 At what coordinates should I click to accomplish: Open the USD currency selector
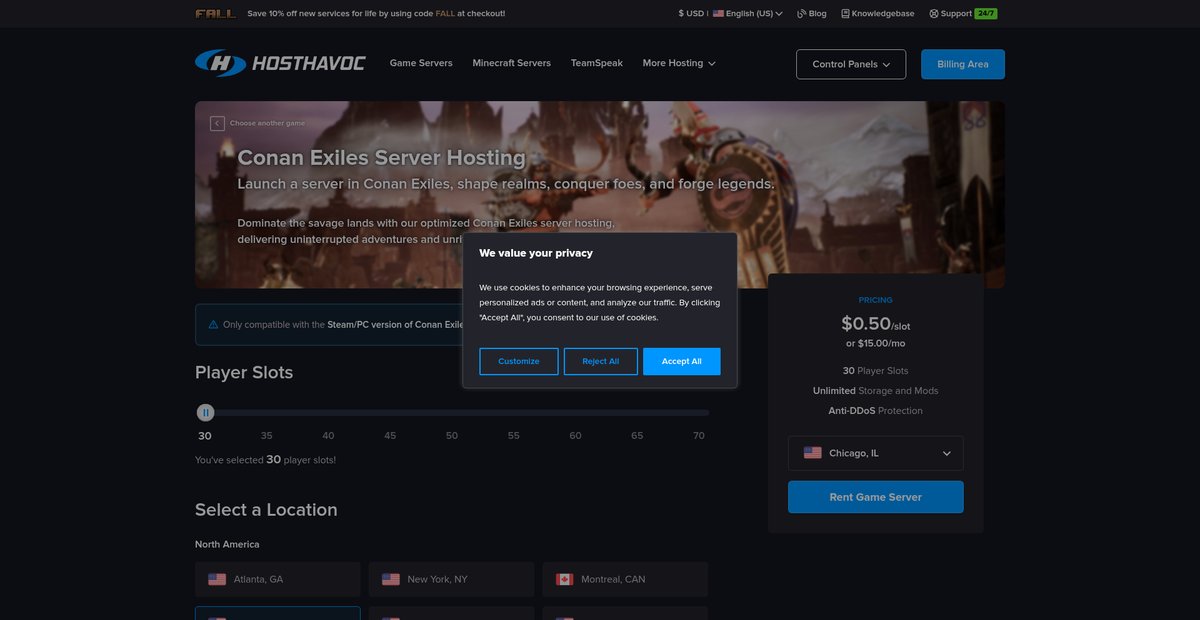click(x=691, y=14)
